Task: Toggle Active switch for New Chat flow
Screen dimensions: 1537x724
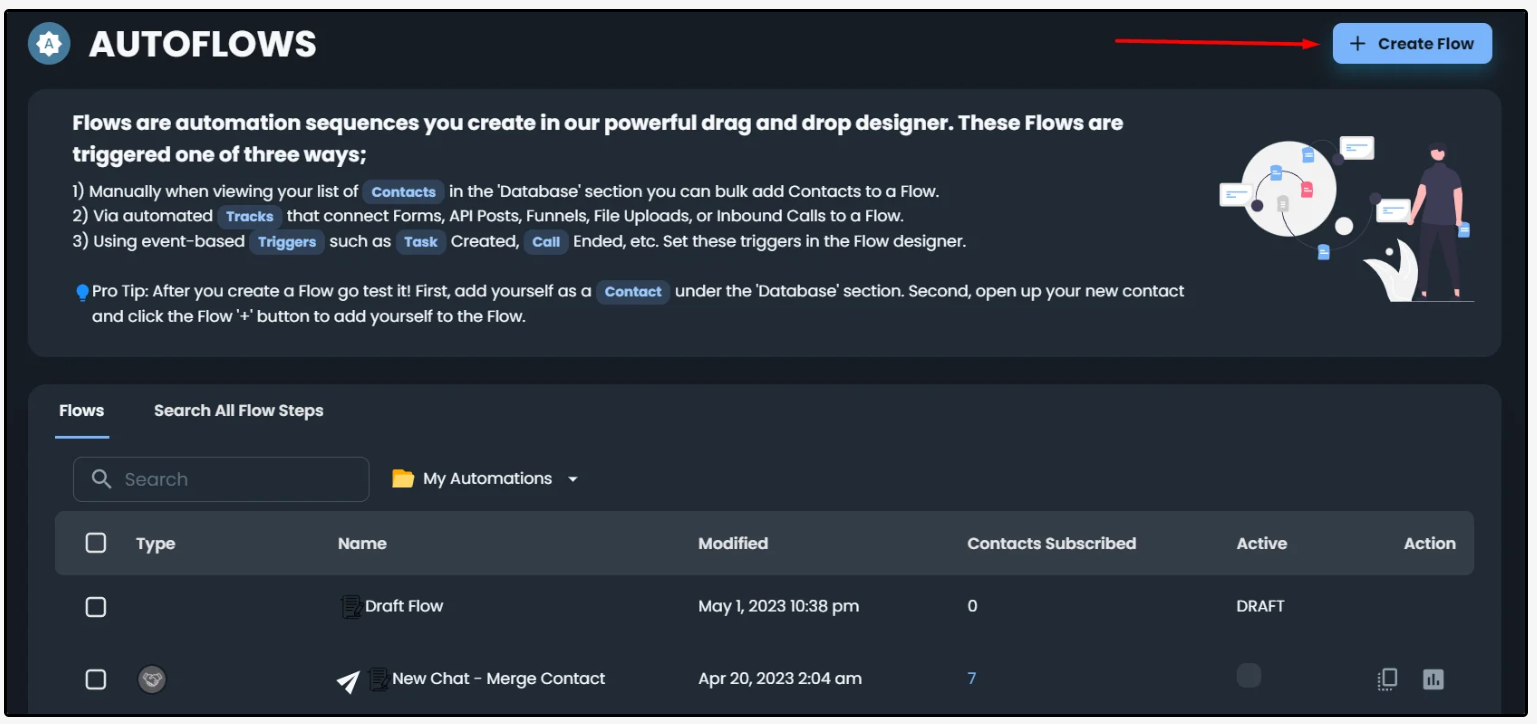Action: [1248, 676]
